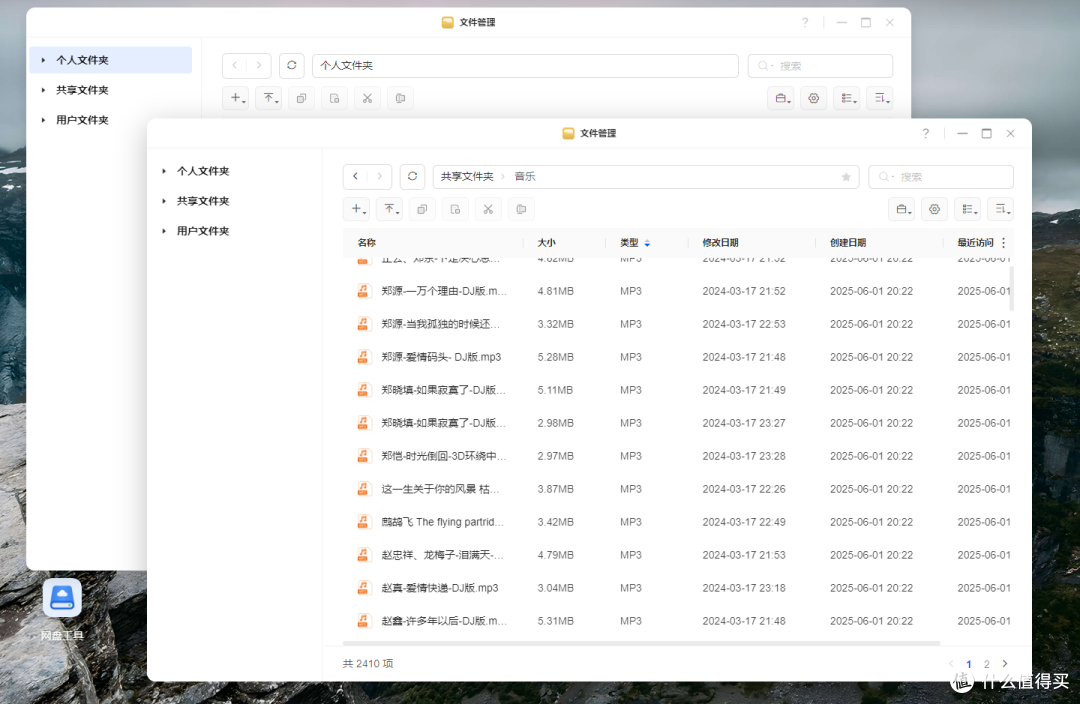Image resolution: width=1080 pixels, height=704 pixels.
Task: Open settings gear in front window toolbar
Action: tap(935, 209)
